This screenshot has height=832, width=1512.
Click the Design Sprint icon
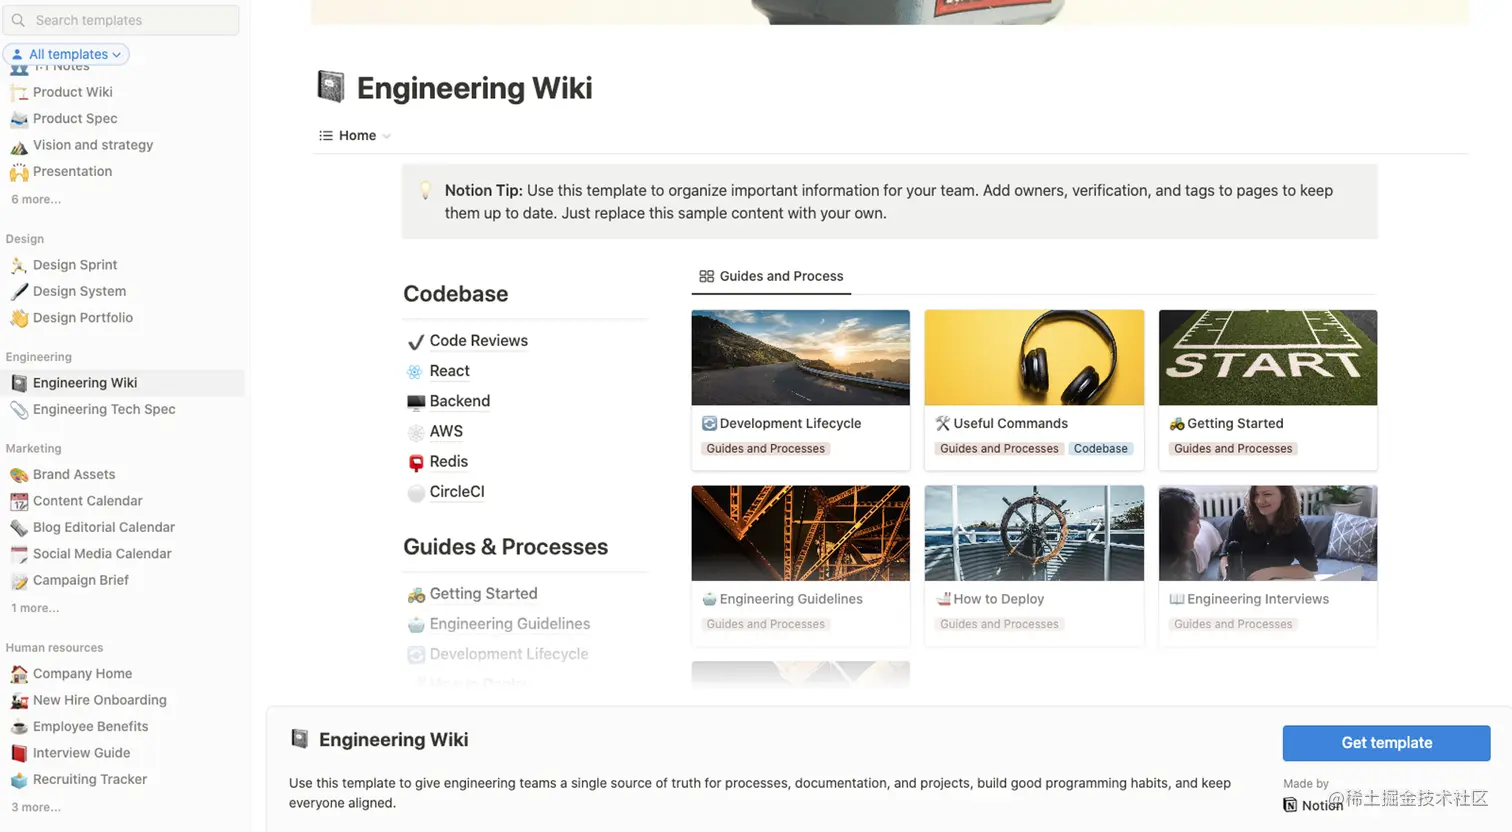point(19,265)
